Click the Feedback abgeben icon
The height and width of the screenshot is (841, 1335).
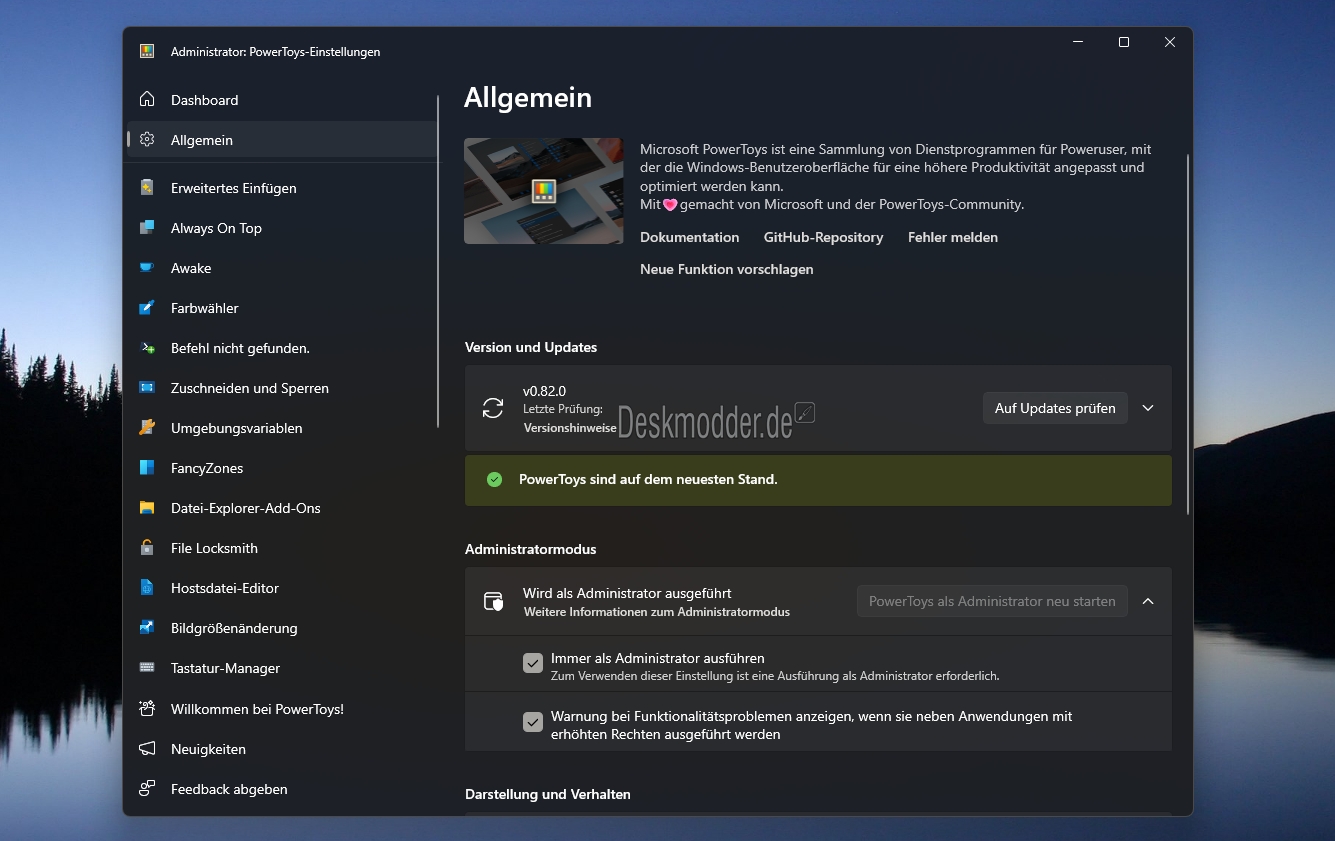[x=147, y=789]
